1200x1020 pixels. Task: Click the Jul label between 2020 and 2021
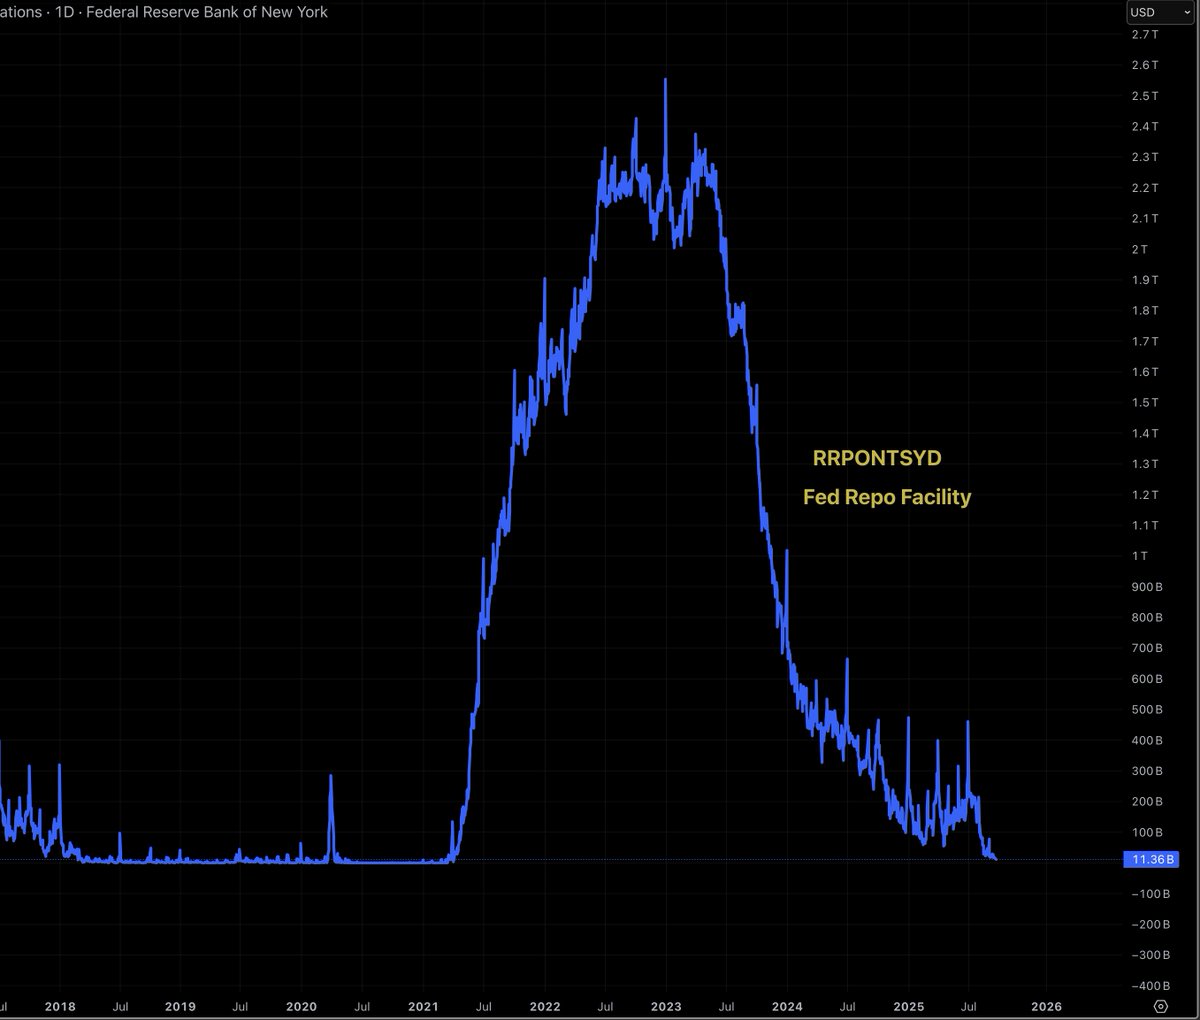[x=363, y=1007]
